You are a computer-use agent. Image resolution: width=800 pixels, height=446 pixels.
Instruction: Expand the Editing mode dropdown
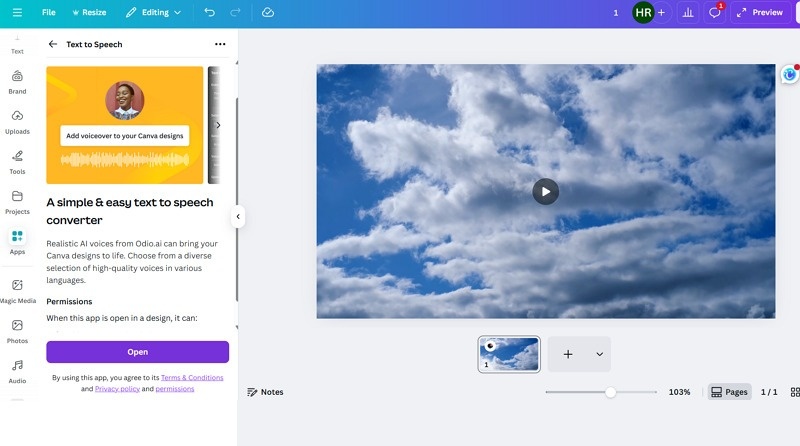pos(154,12)
